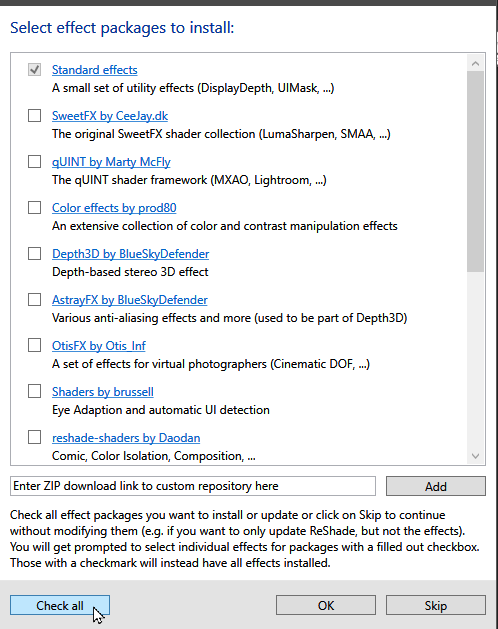Check AstrayFX by BlueSkyDefender box
The image size is (498, 629).
pyautogui.click(x=35, y=300)
